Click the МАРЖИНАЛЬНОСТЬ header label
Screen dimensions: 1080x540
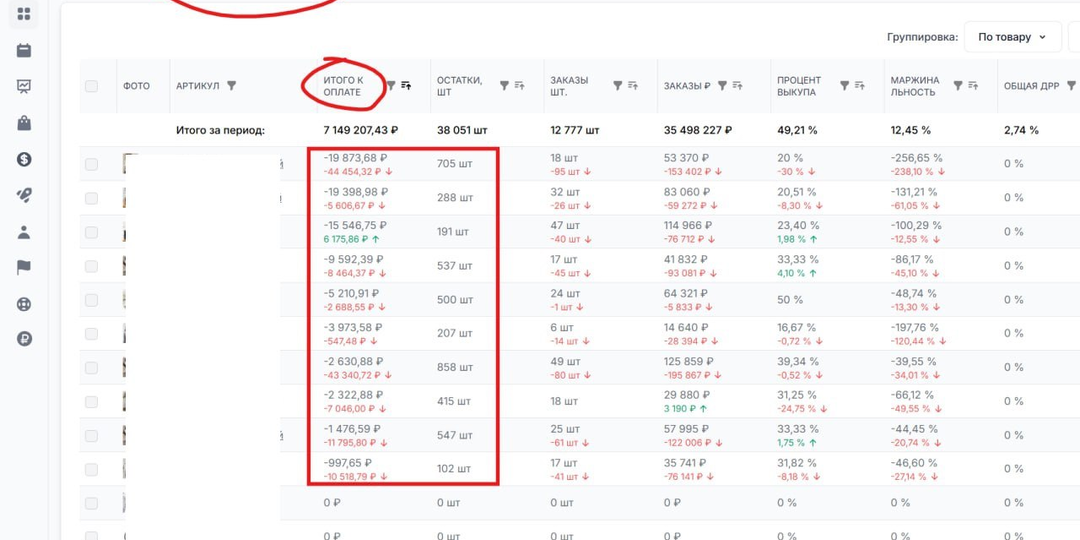[915, 86]
